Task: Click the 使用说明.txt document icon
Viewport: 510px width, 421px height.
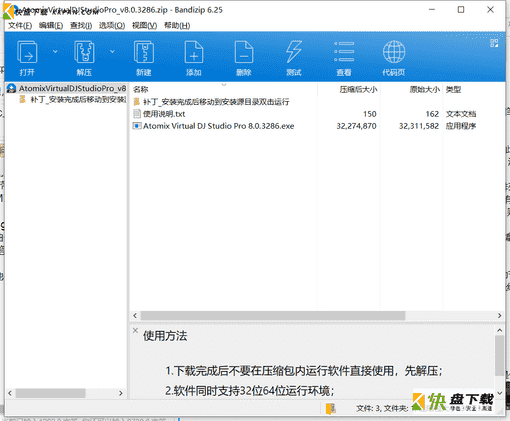Action: point(137,114)
